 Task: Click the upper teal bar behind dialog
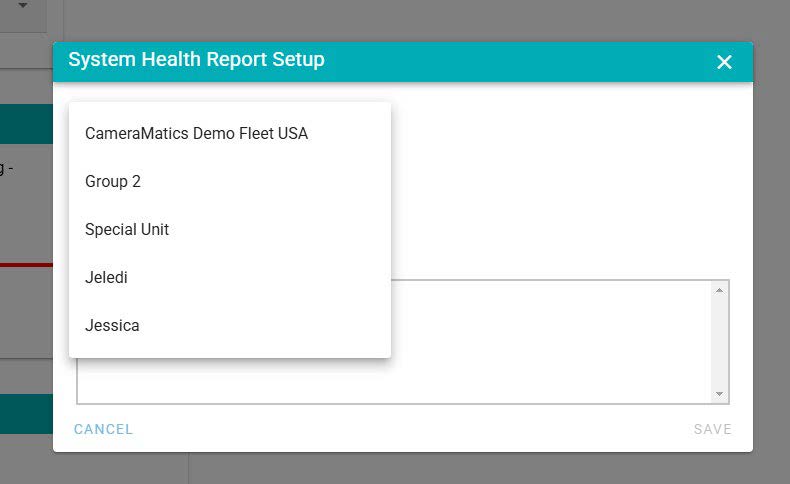point(26,124)
